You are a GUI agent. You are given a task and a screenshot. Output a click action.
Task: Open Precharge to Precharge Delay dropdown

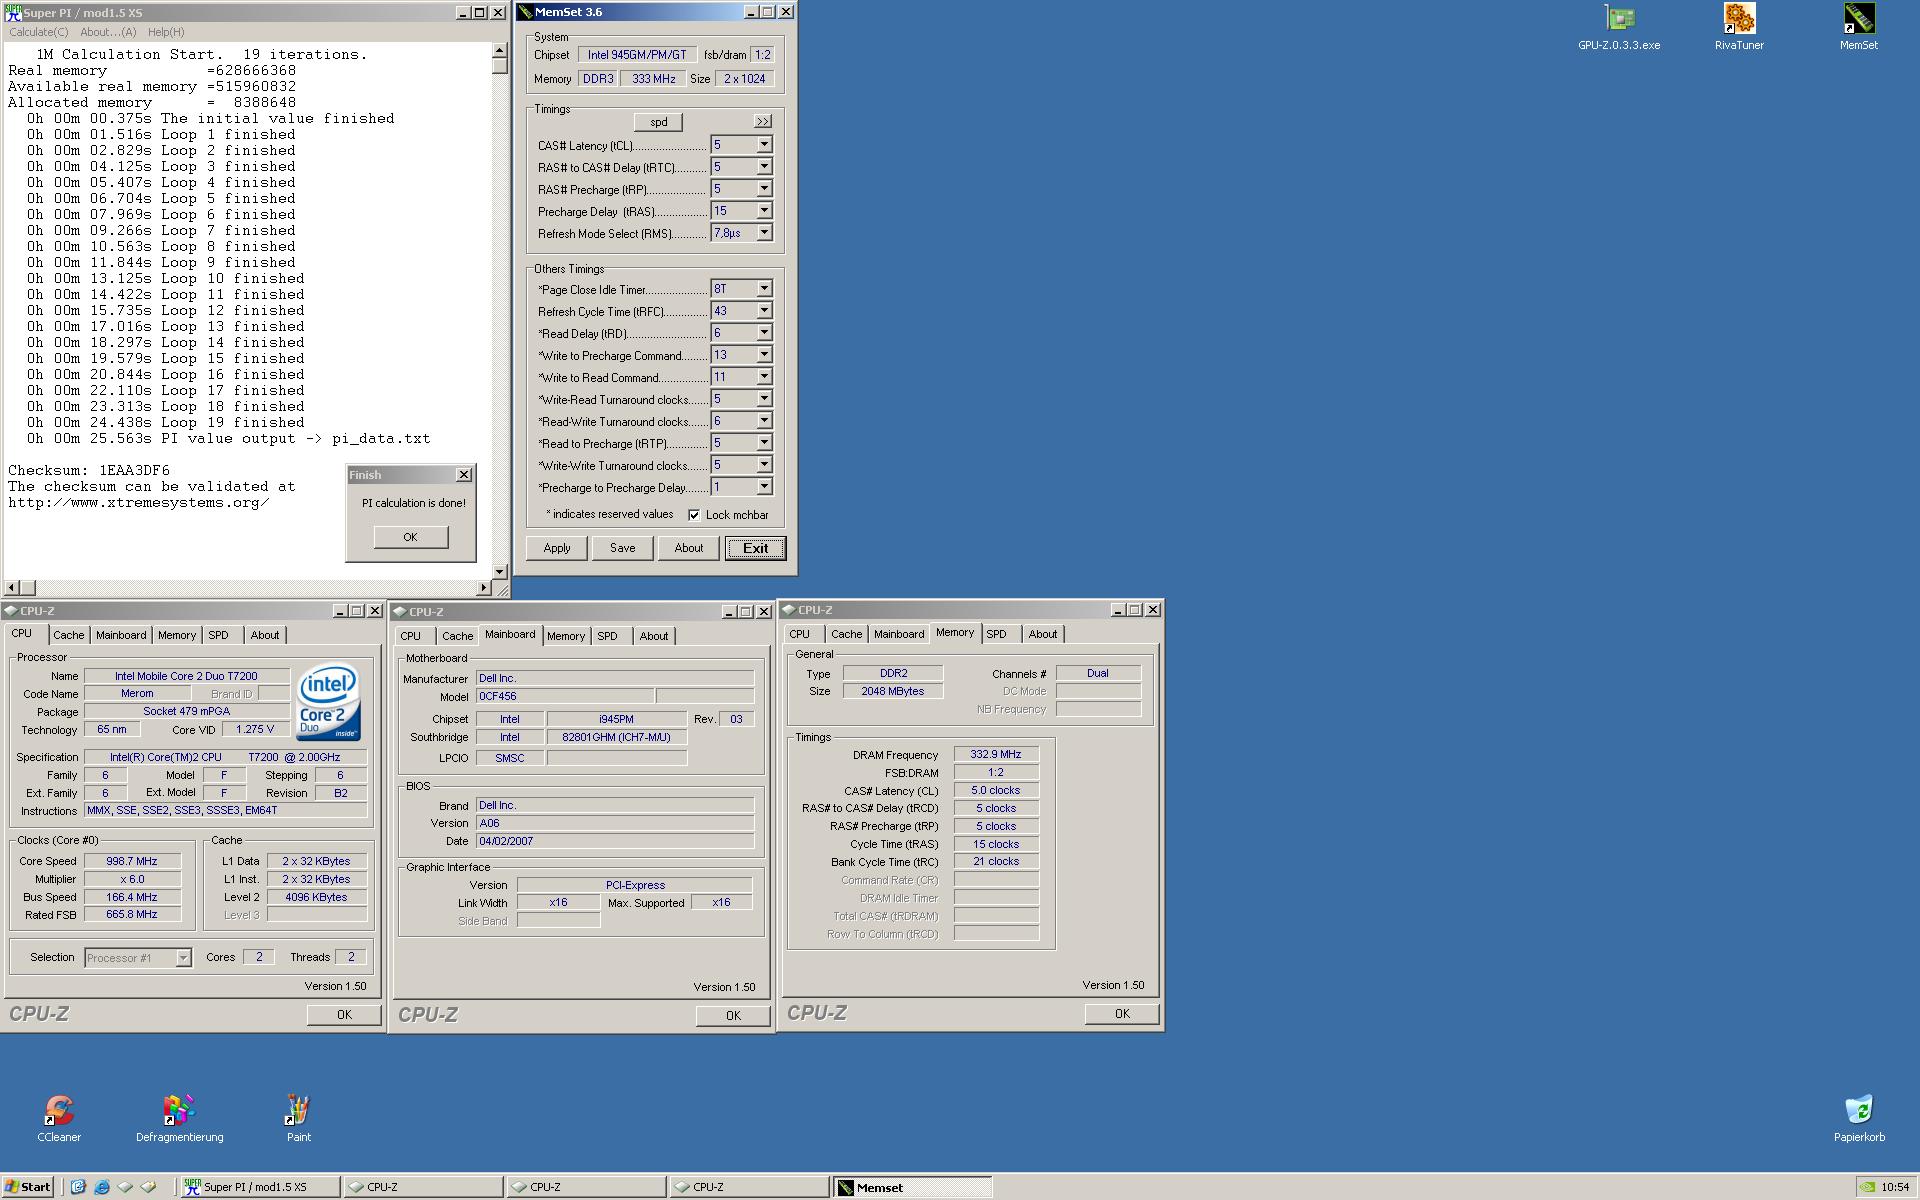click(764, 487)
